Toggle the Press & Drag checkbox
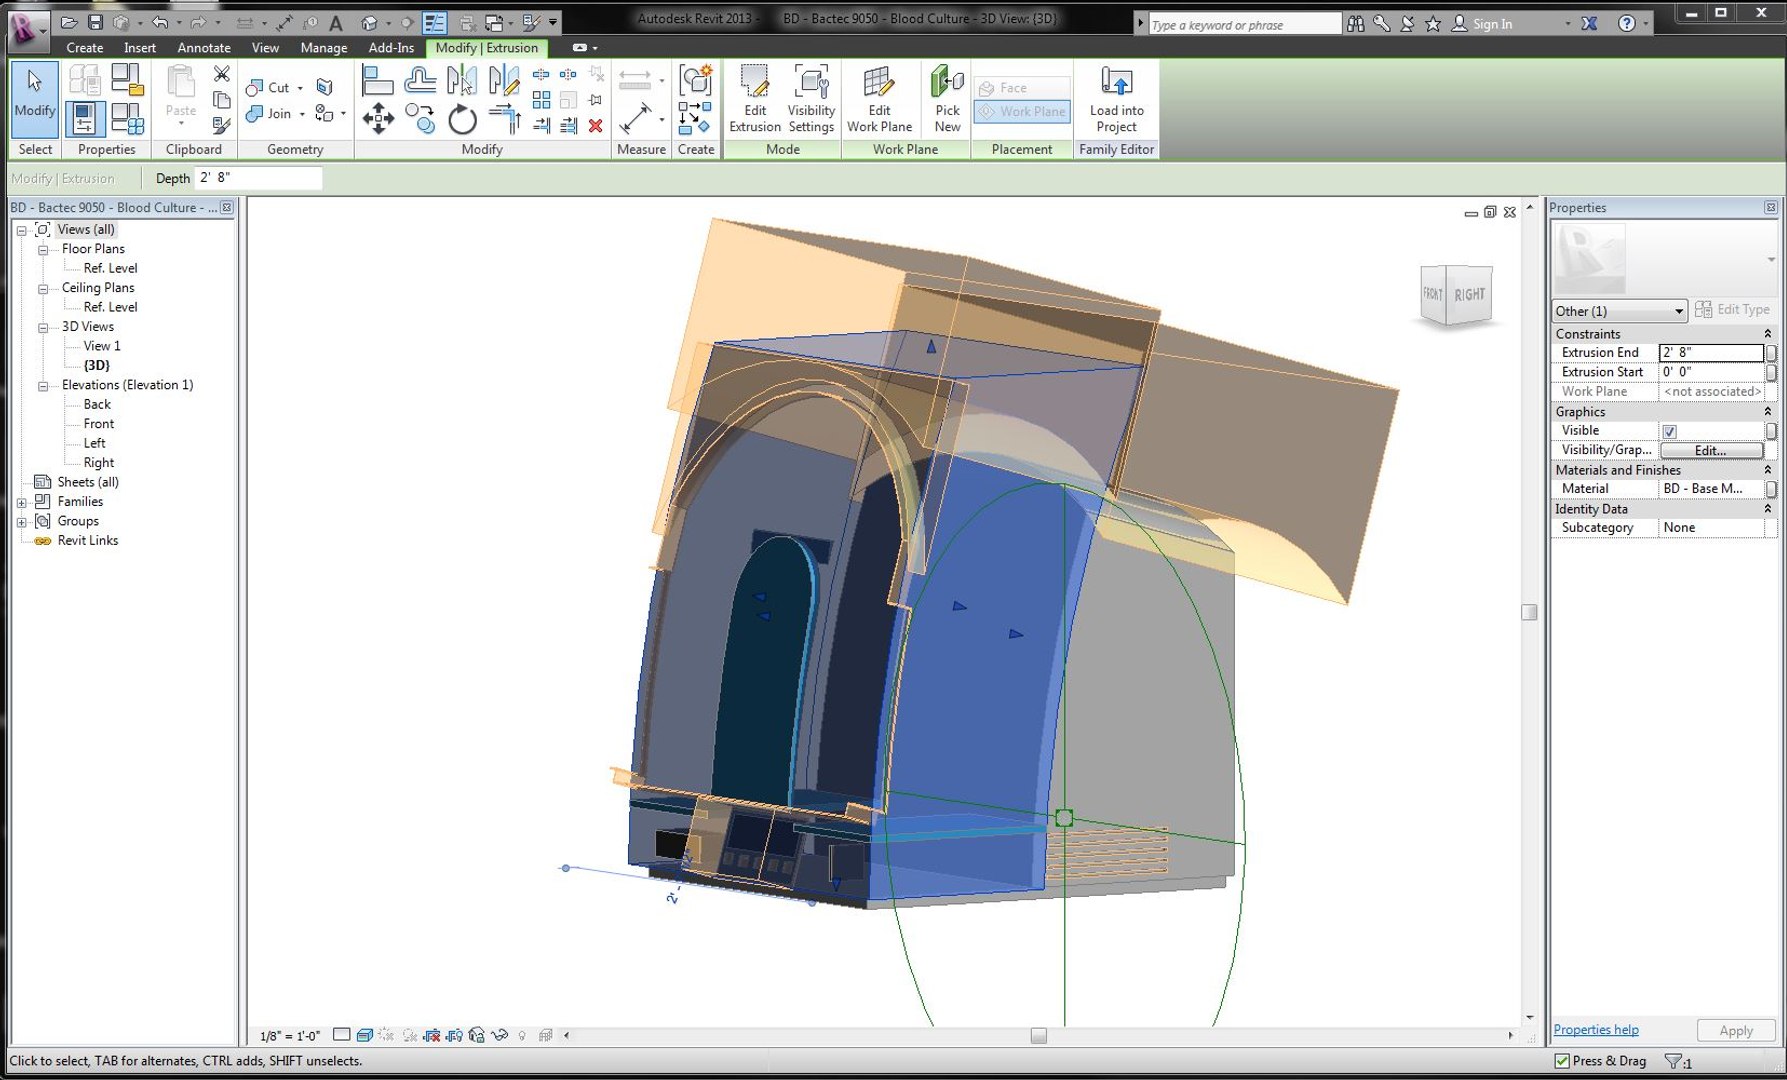Image resolution: width=1787 pixels, height=1080 pixels. [1562, 1061]
